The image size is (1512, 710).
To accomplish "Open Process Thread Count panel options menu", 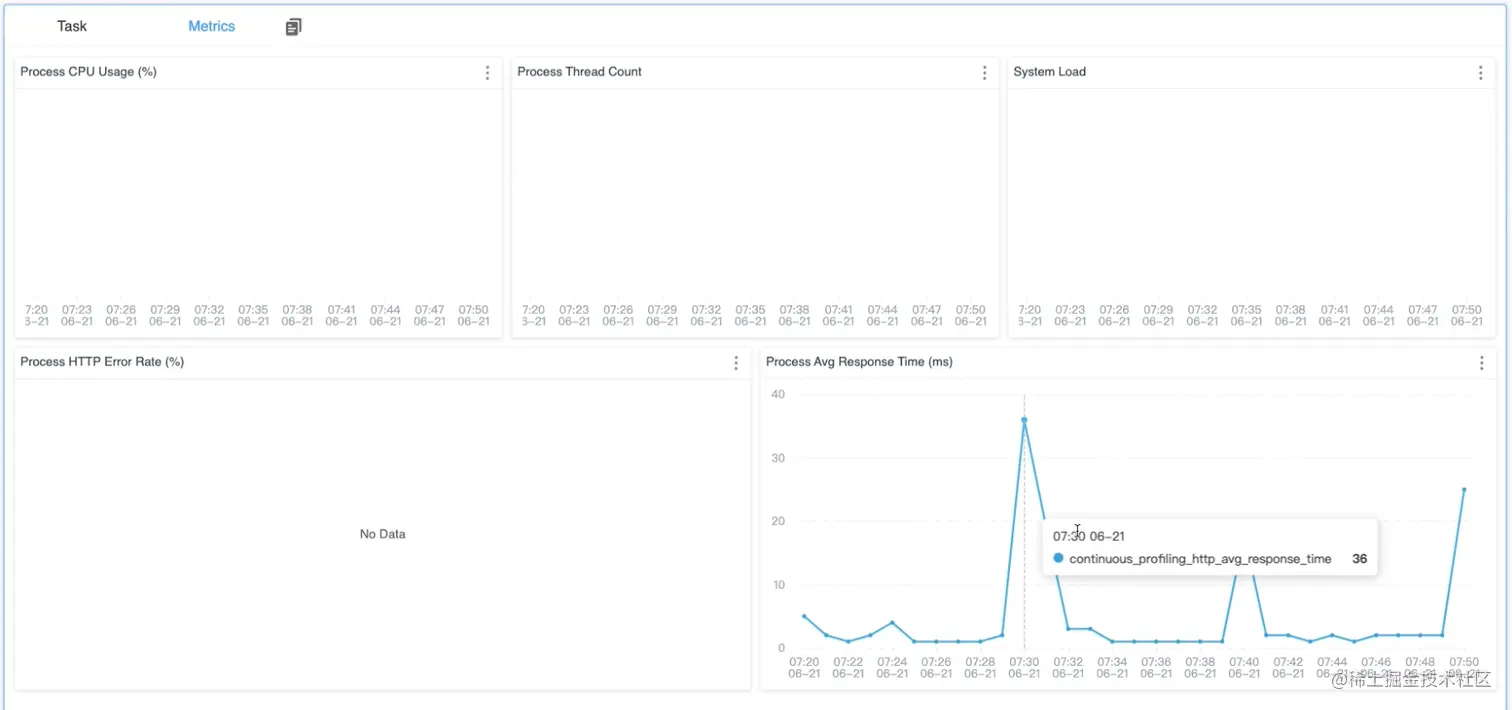I will pos(984,73).
